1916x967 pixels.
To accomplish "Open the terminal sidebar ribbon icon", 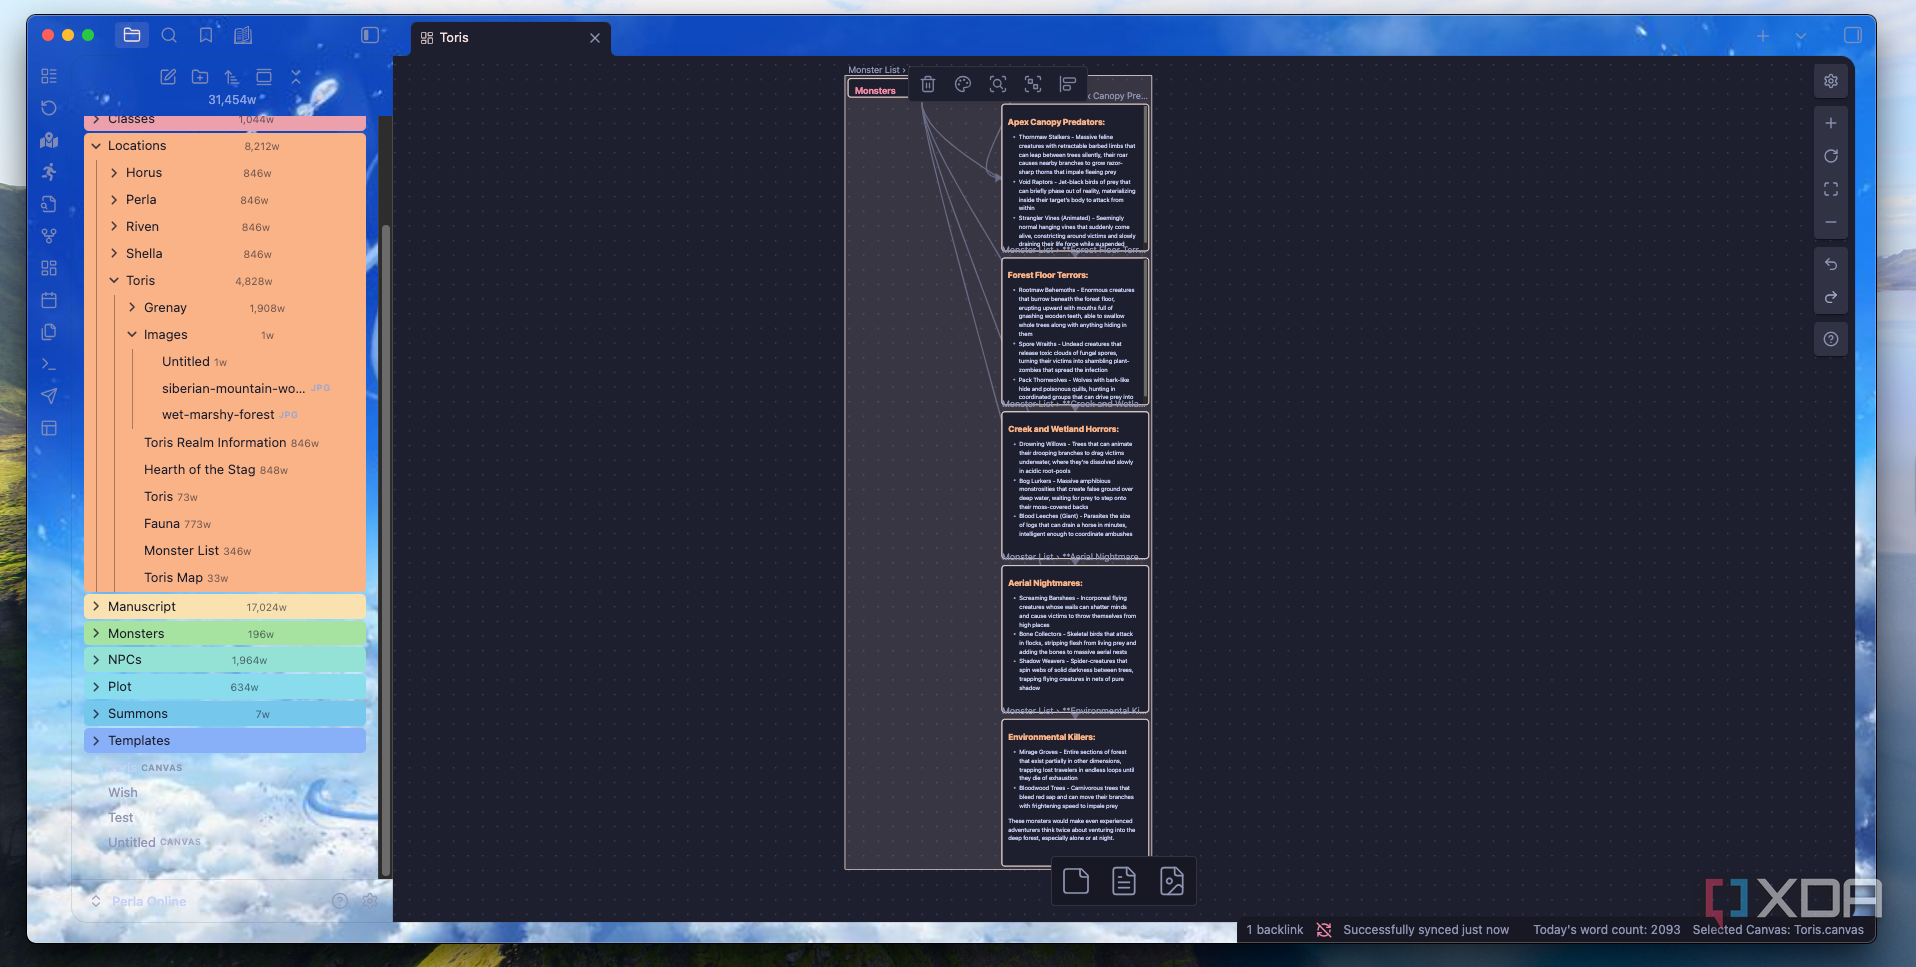I will (49, 364).
